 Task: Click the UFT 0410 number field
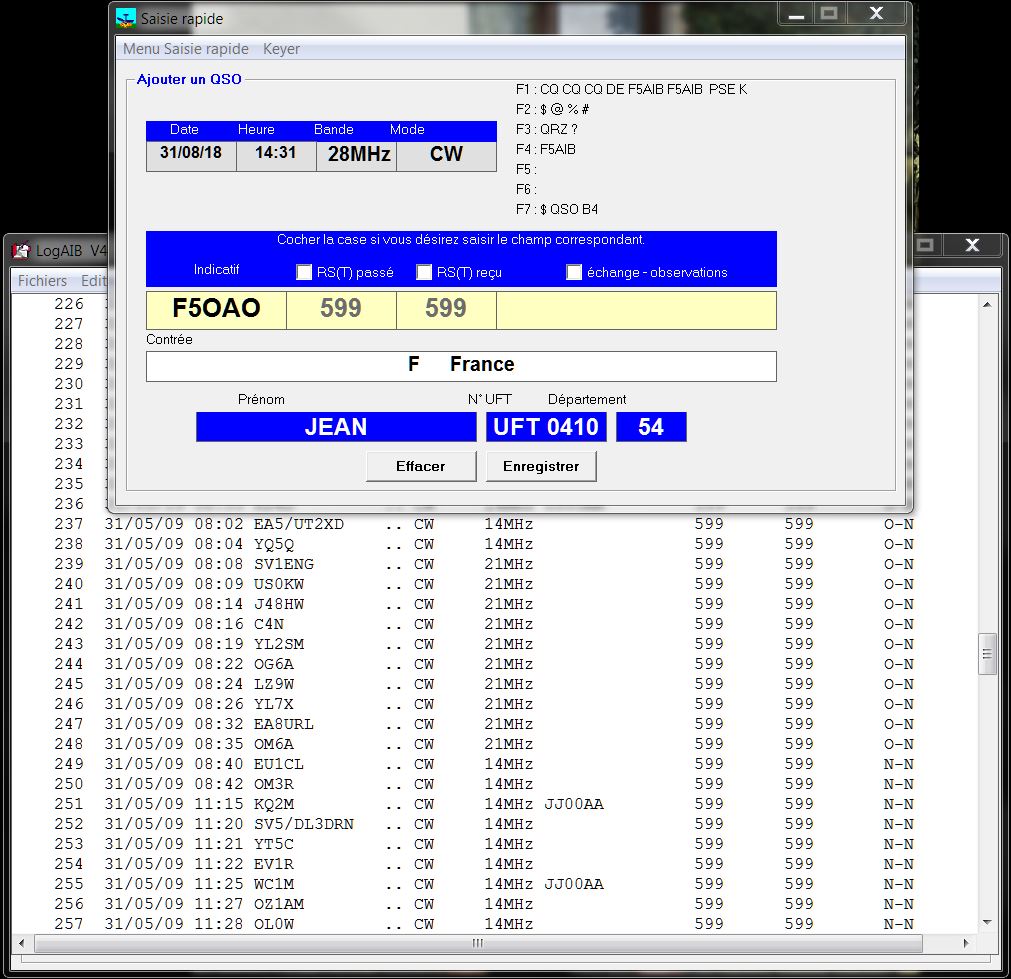click(x=546, y=427)
